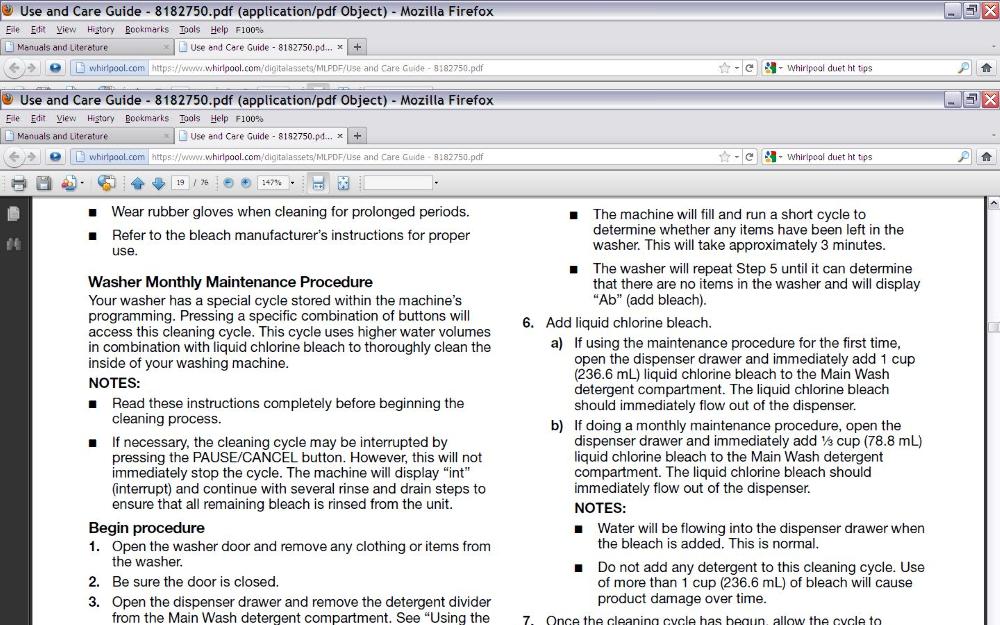Click the bookmark star in the background window
This screenshot has width=1000, height=625.
coord(724,68)
